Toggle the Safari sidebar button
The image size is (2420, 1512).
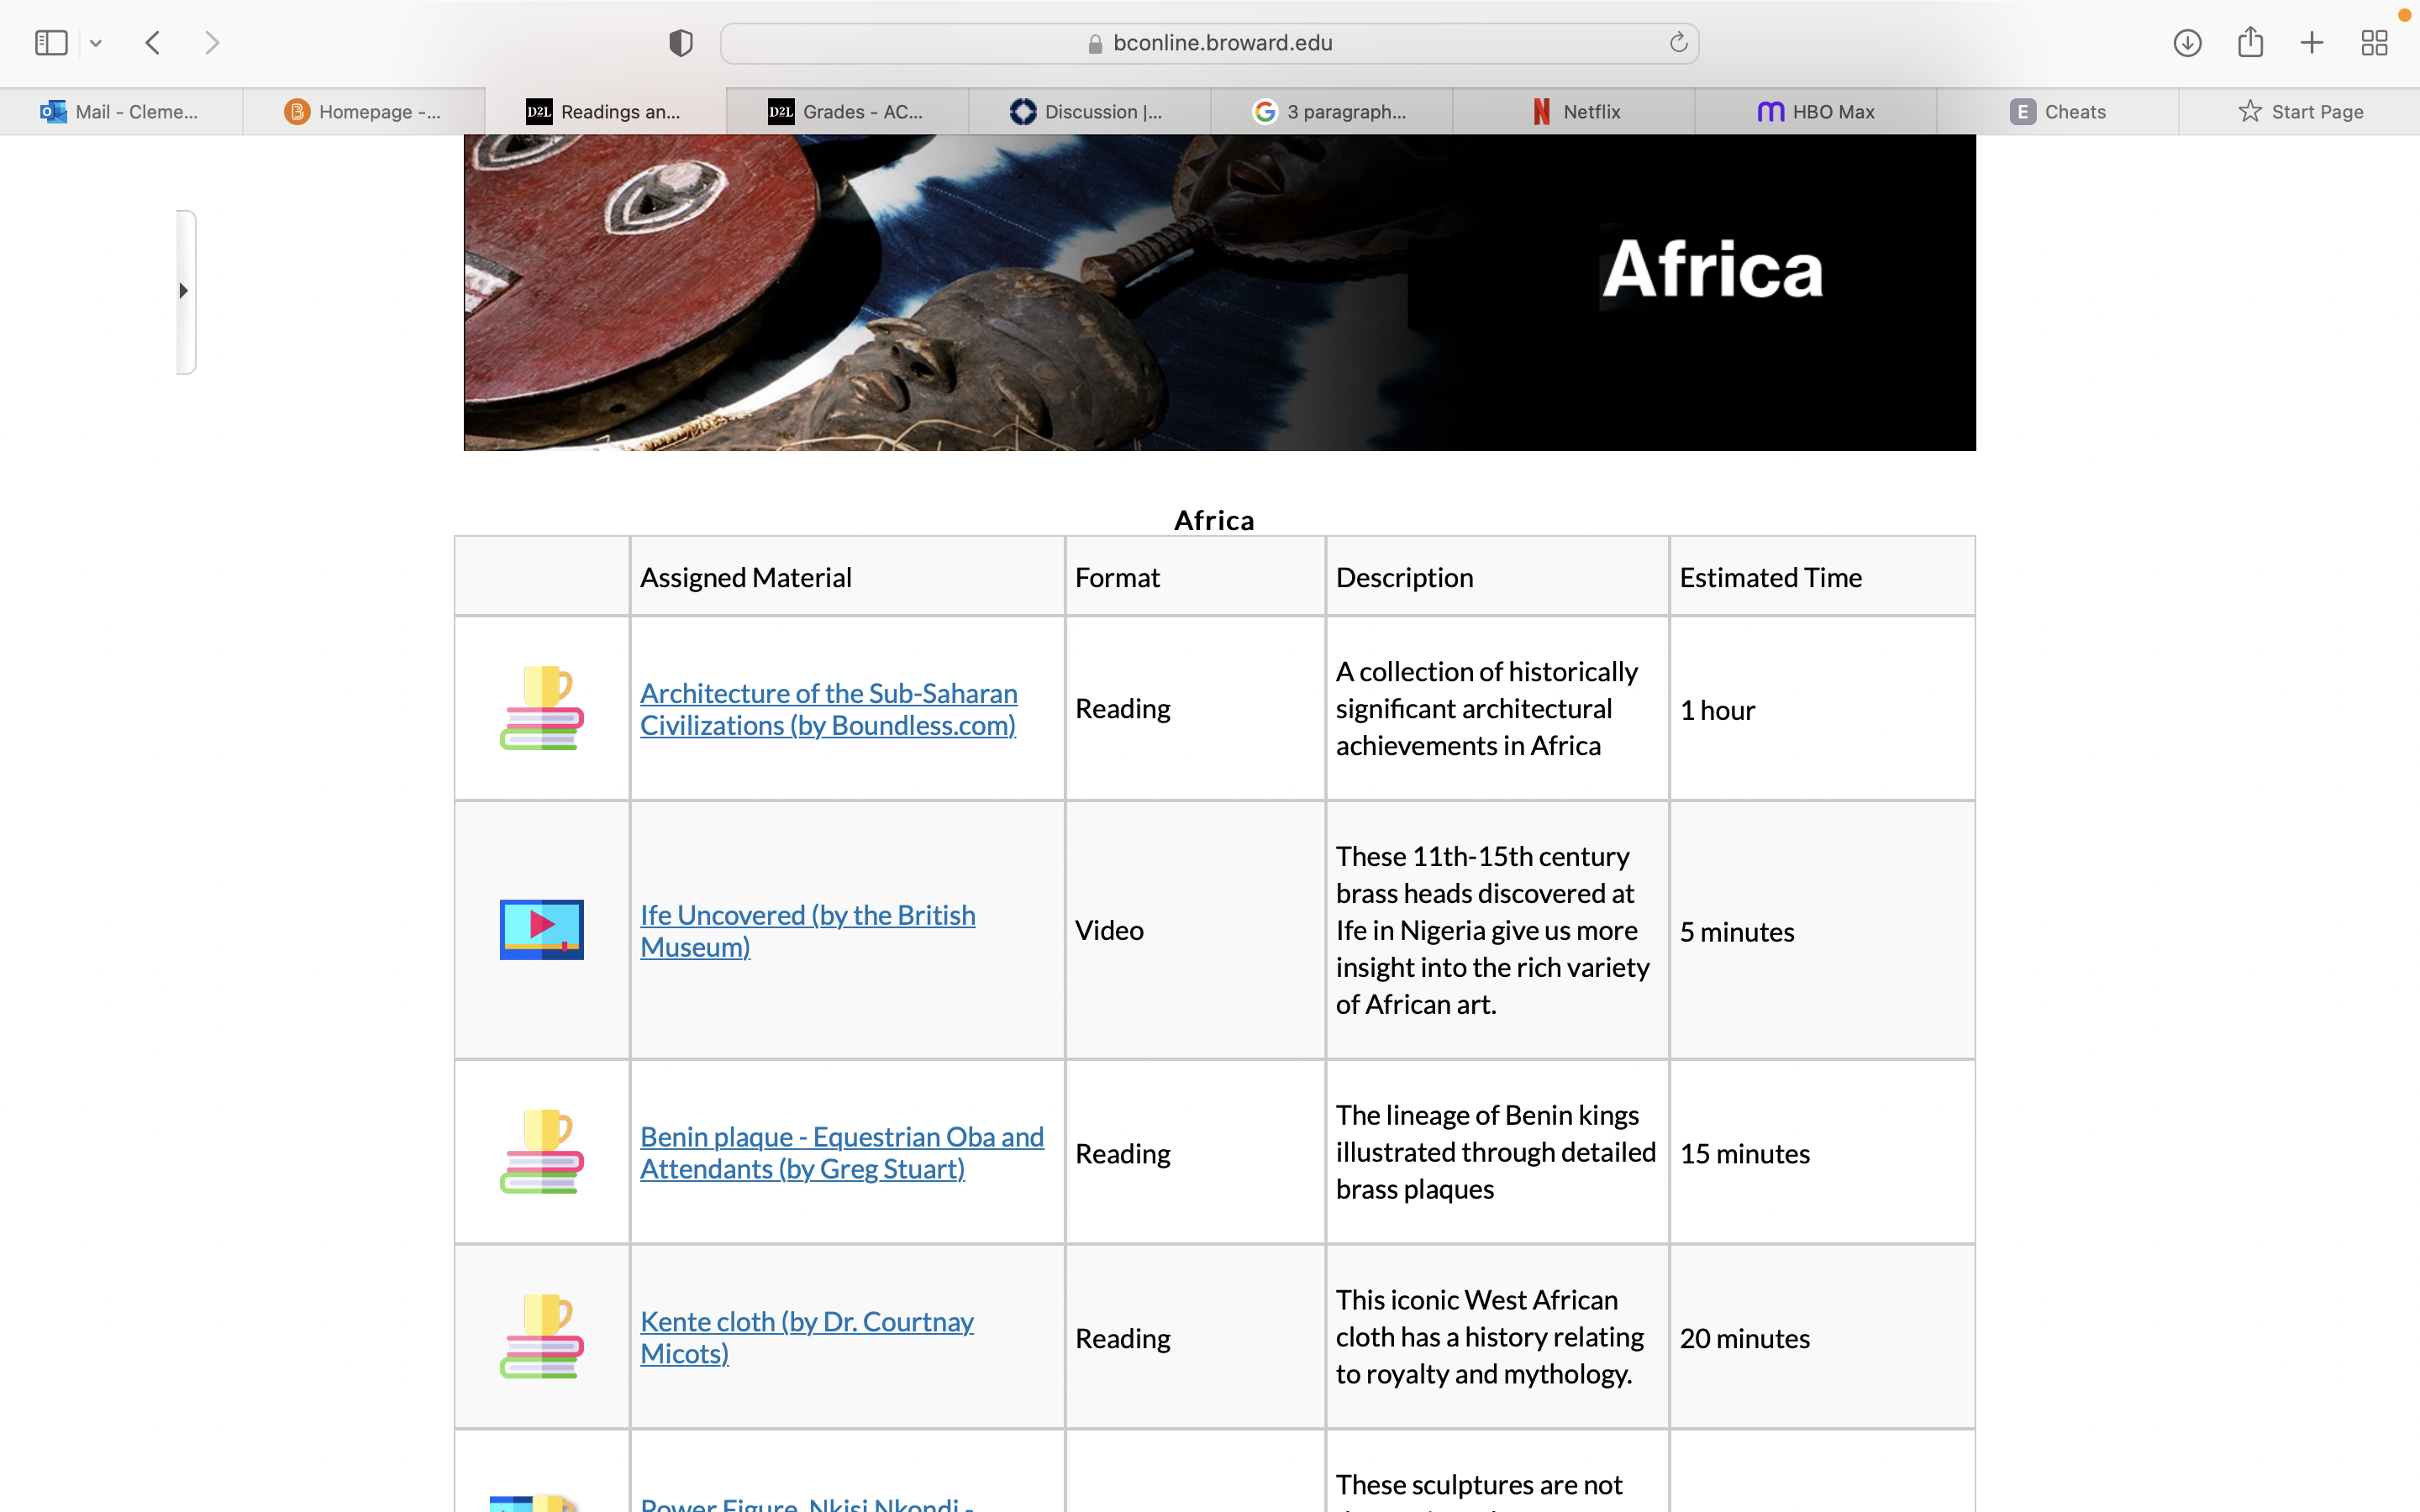(51, 43)
